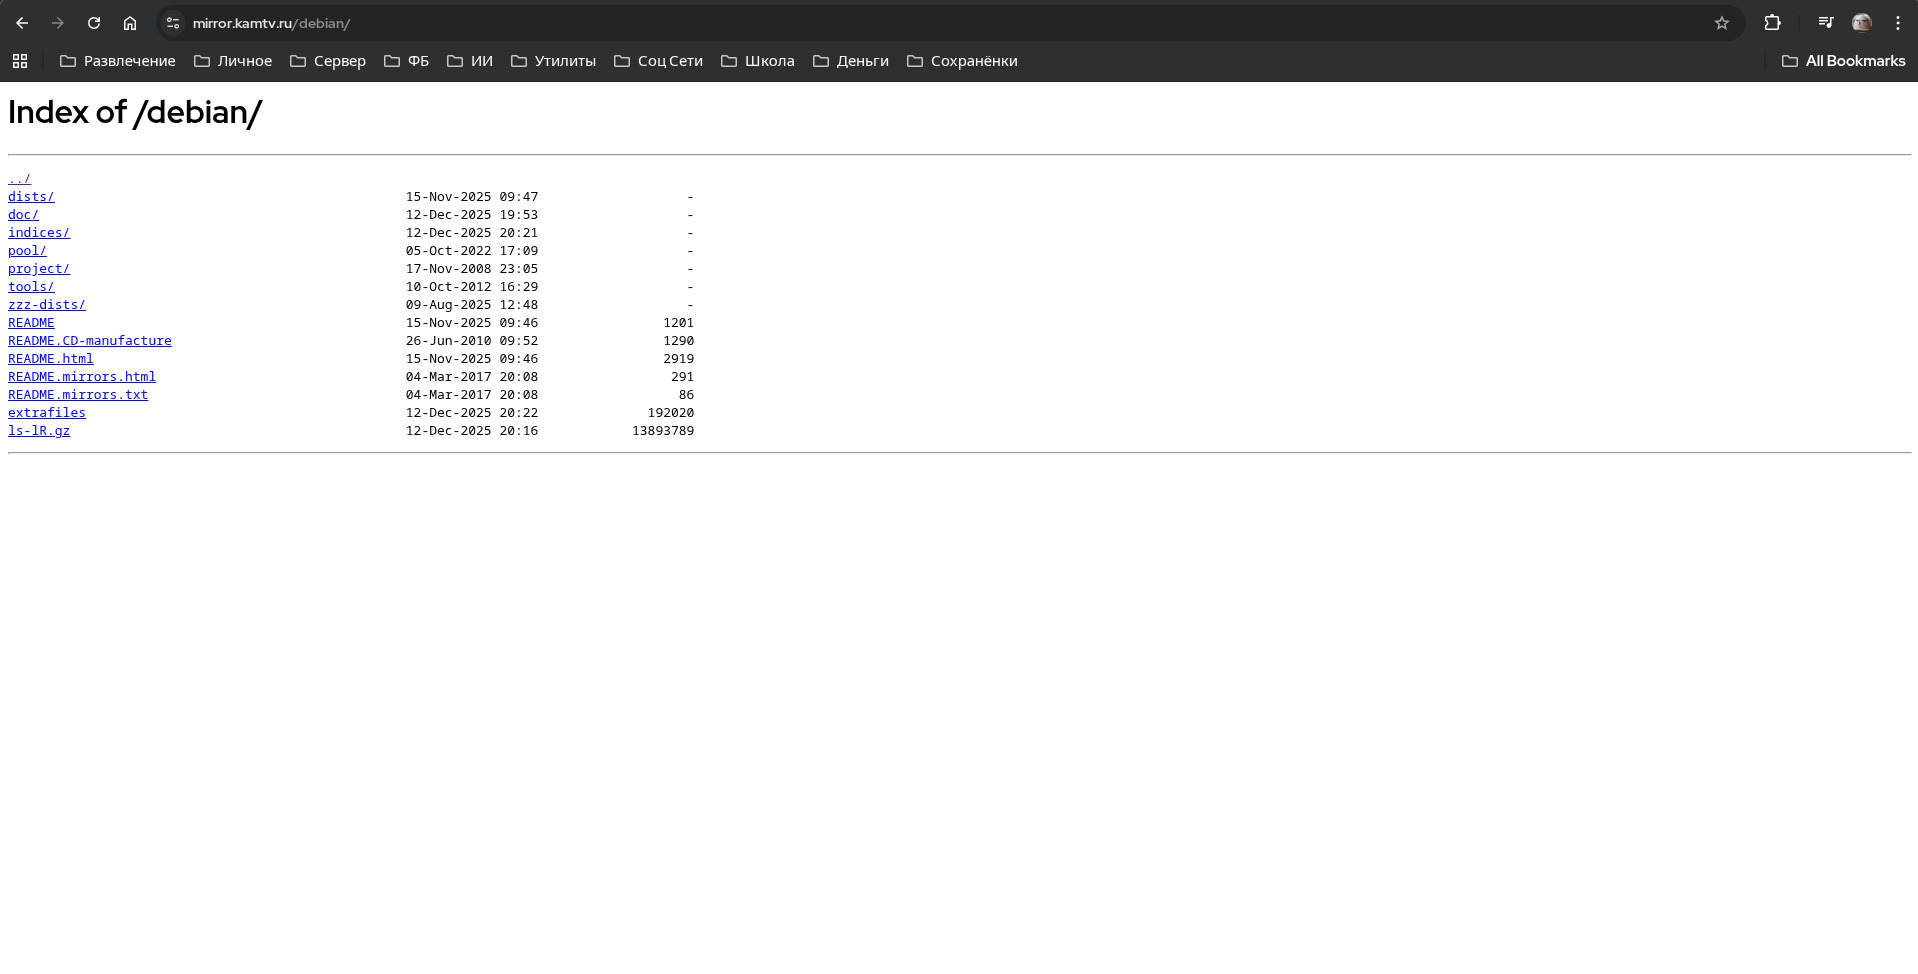Open the indices/ directory
The image size is (1918, 974).
(39, 233)
